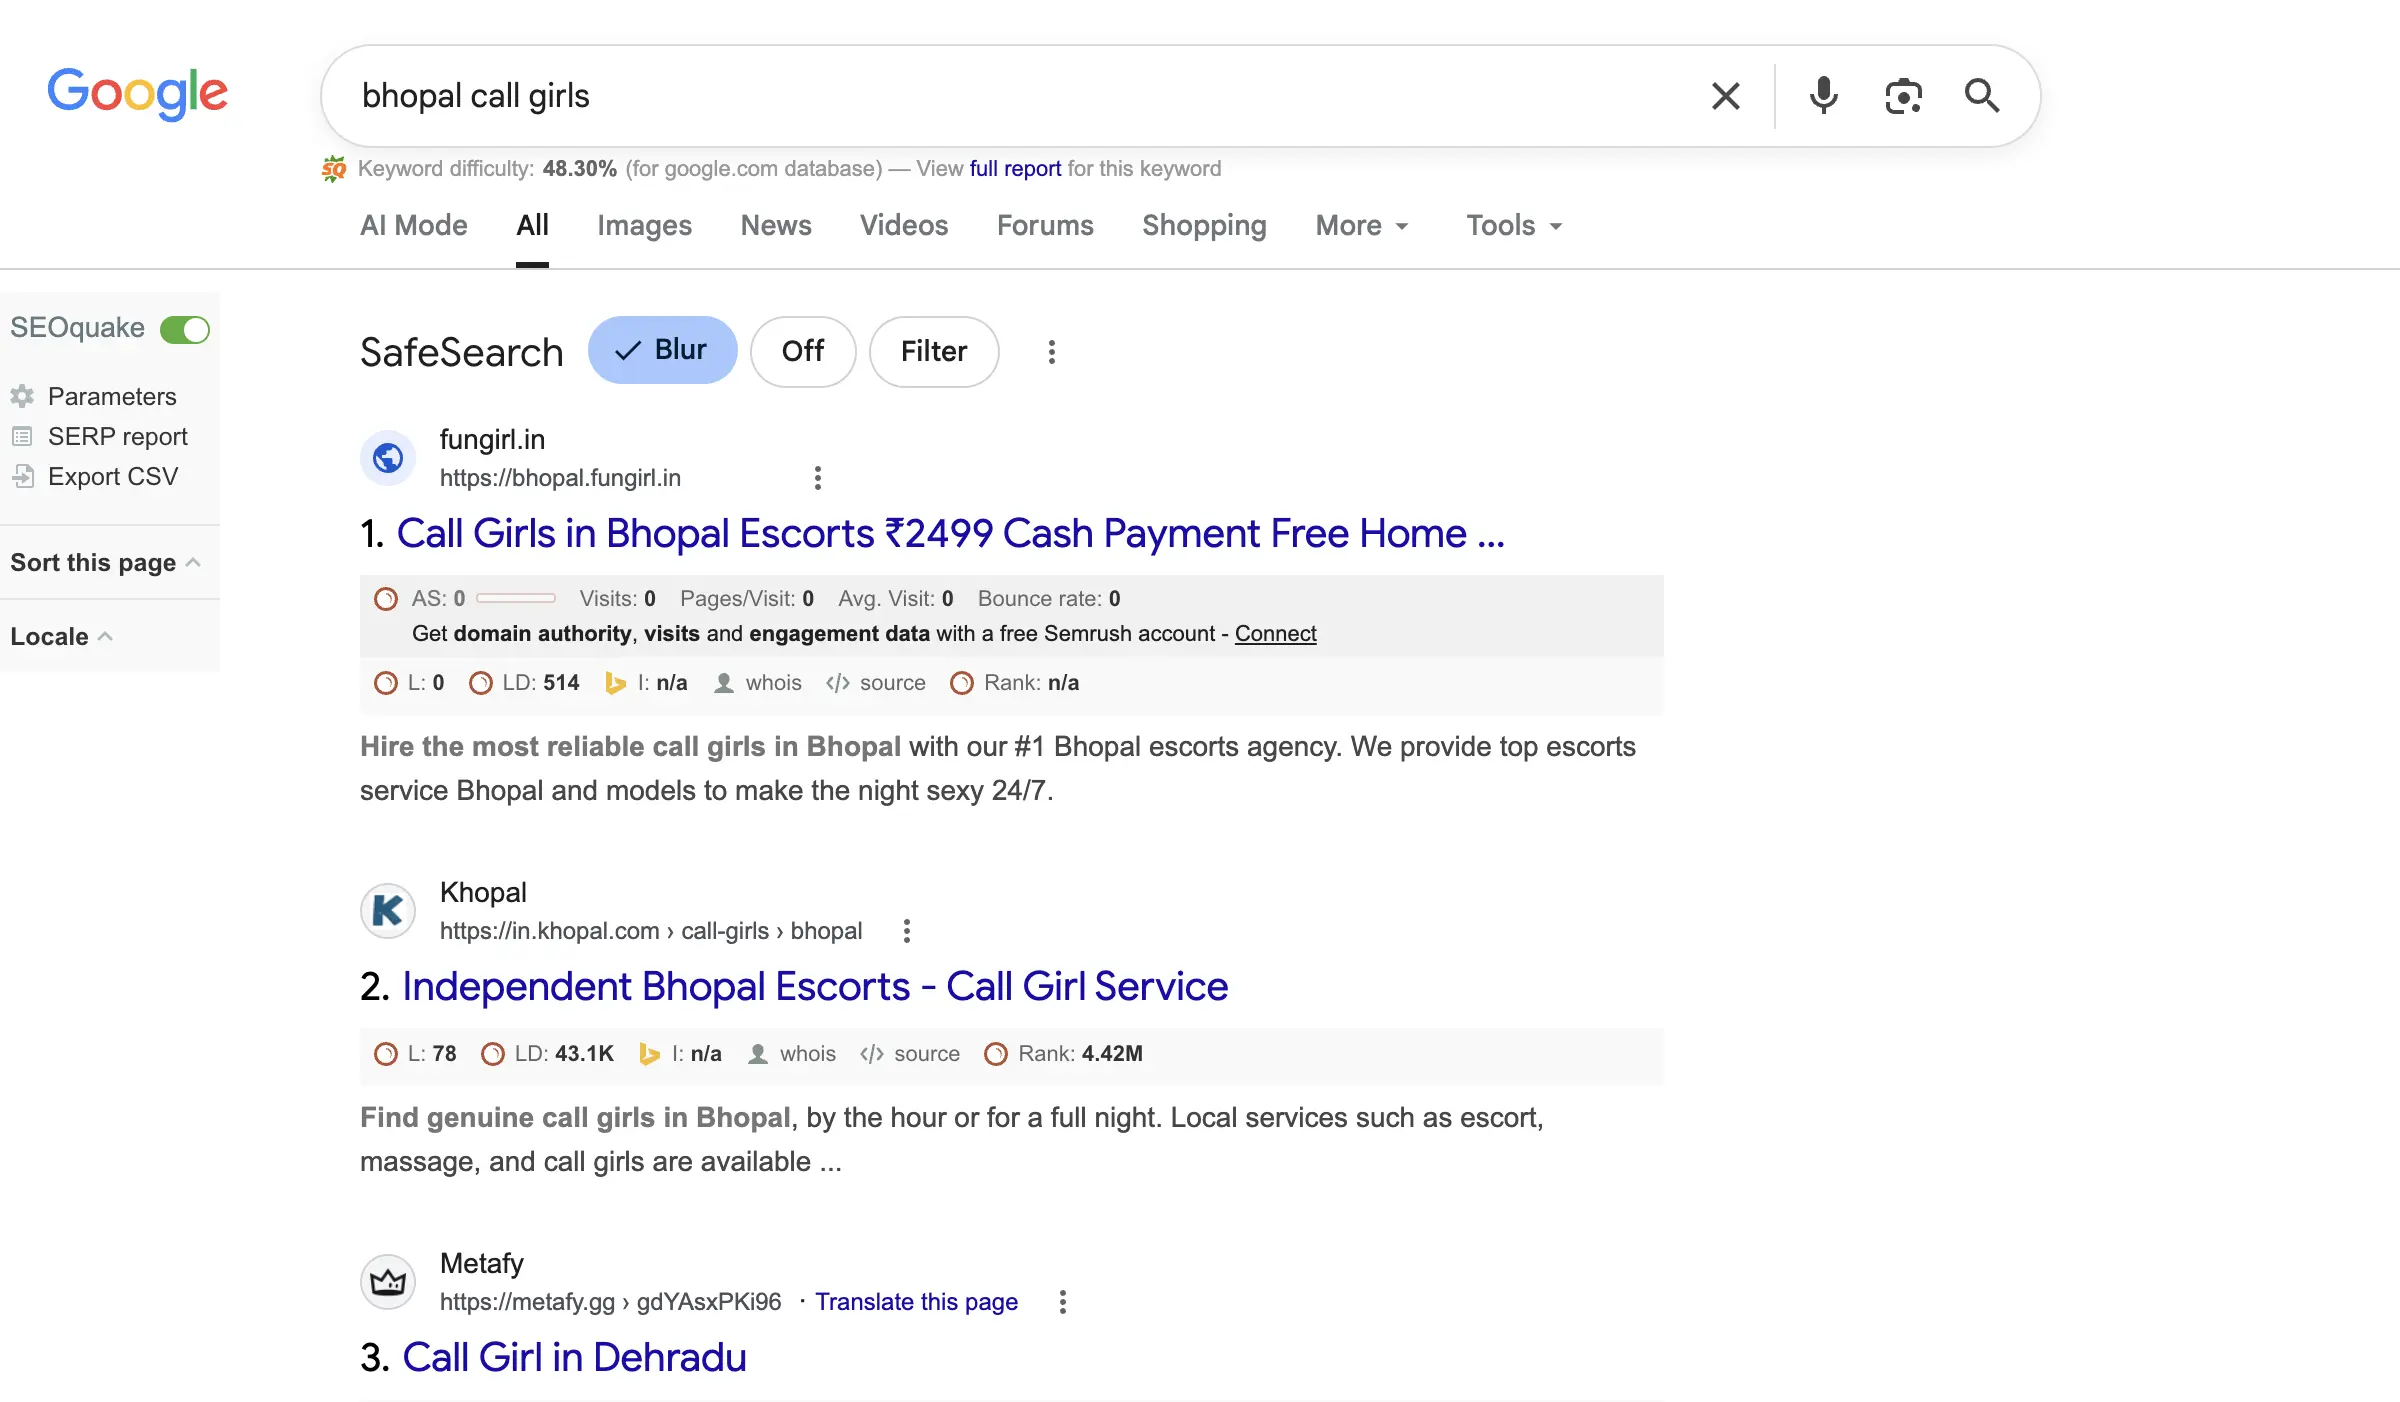This screenshot has height=1402, width=2400.
Task: Click the AS authority score icon for fungirl.in
Action: tap(386, 599)
